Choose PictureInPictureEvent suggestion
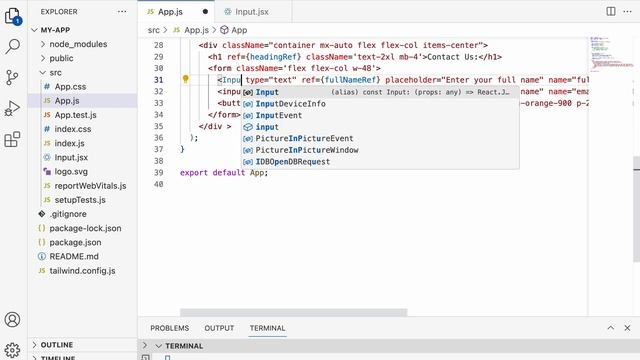The height and width of the screenshot is (360, 640). tap(380, 138)
